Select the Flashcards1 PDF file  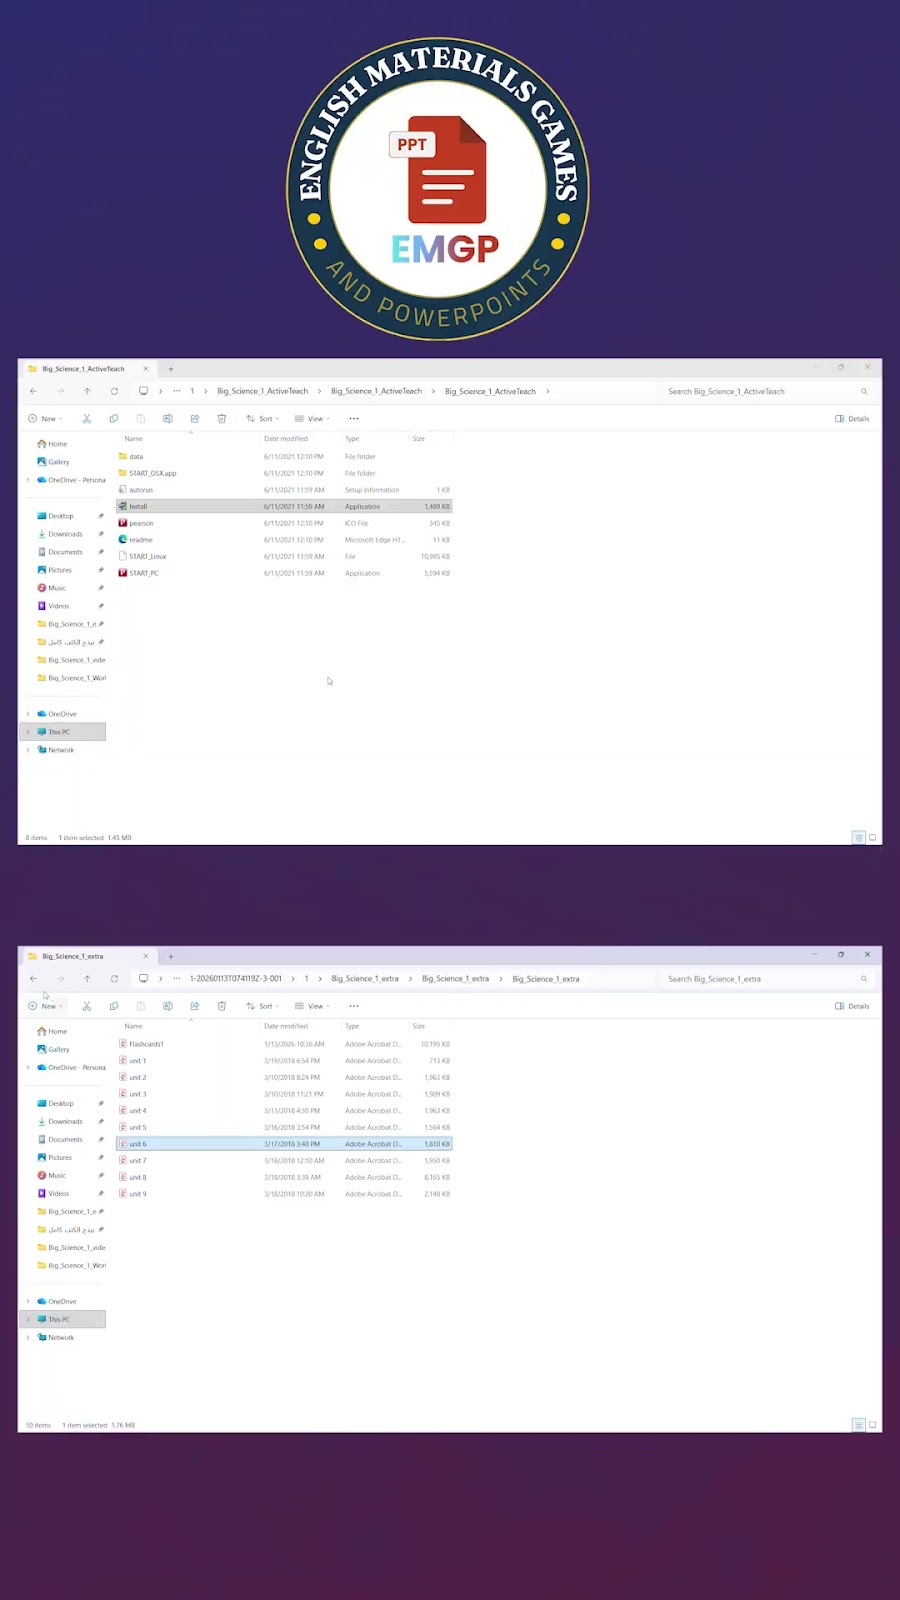coord(284,1044)
